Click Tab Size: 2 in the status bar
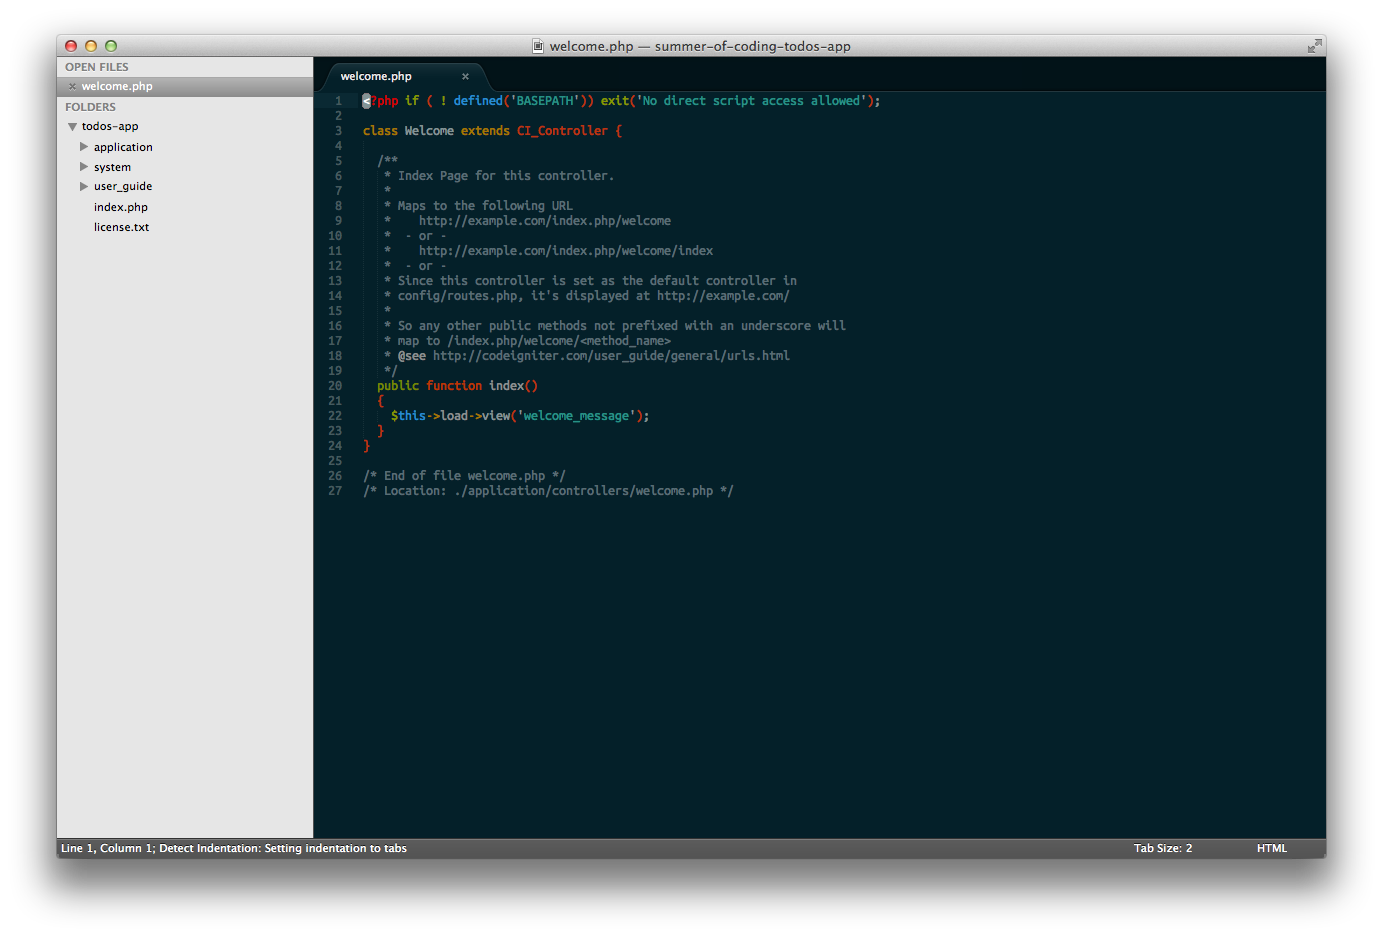The image size is (1383, 937). tap(1163, 848)
